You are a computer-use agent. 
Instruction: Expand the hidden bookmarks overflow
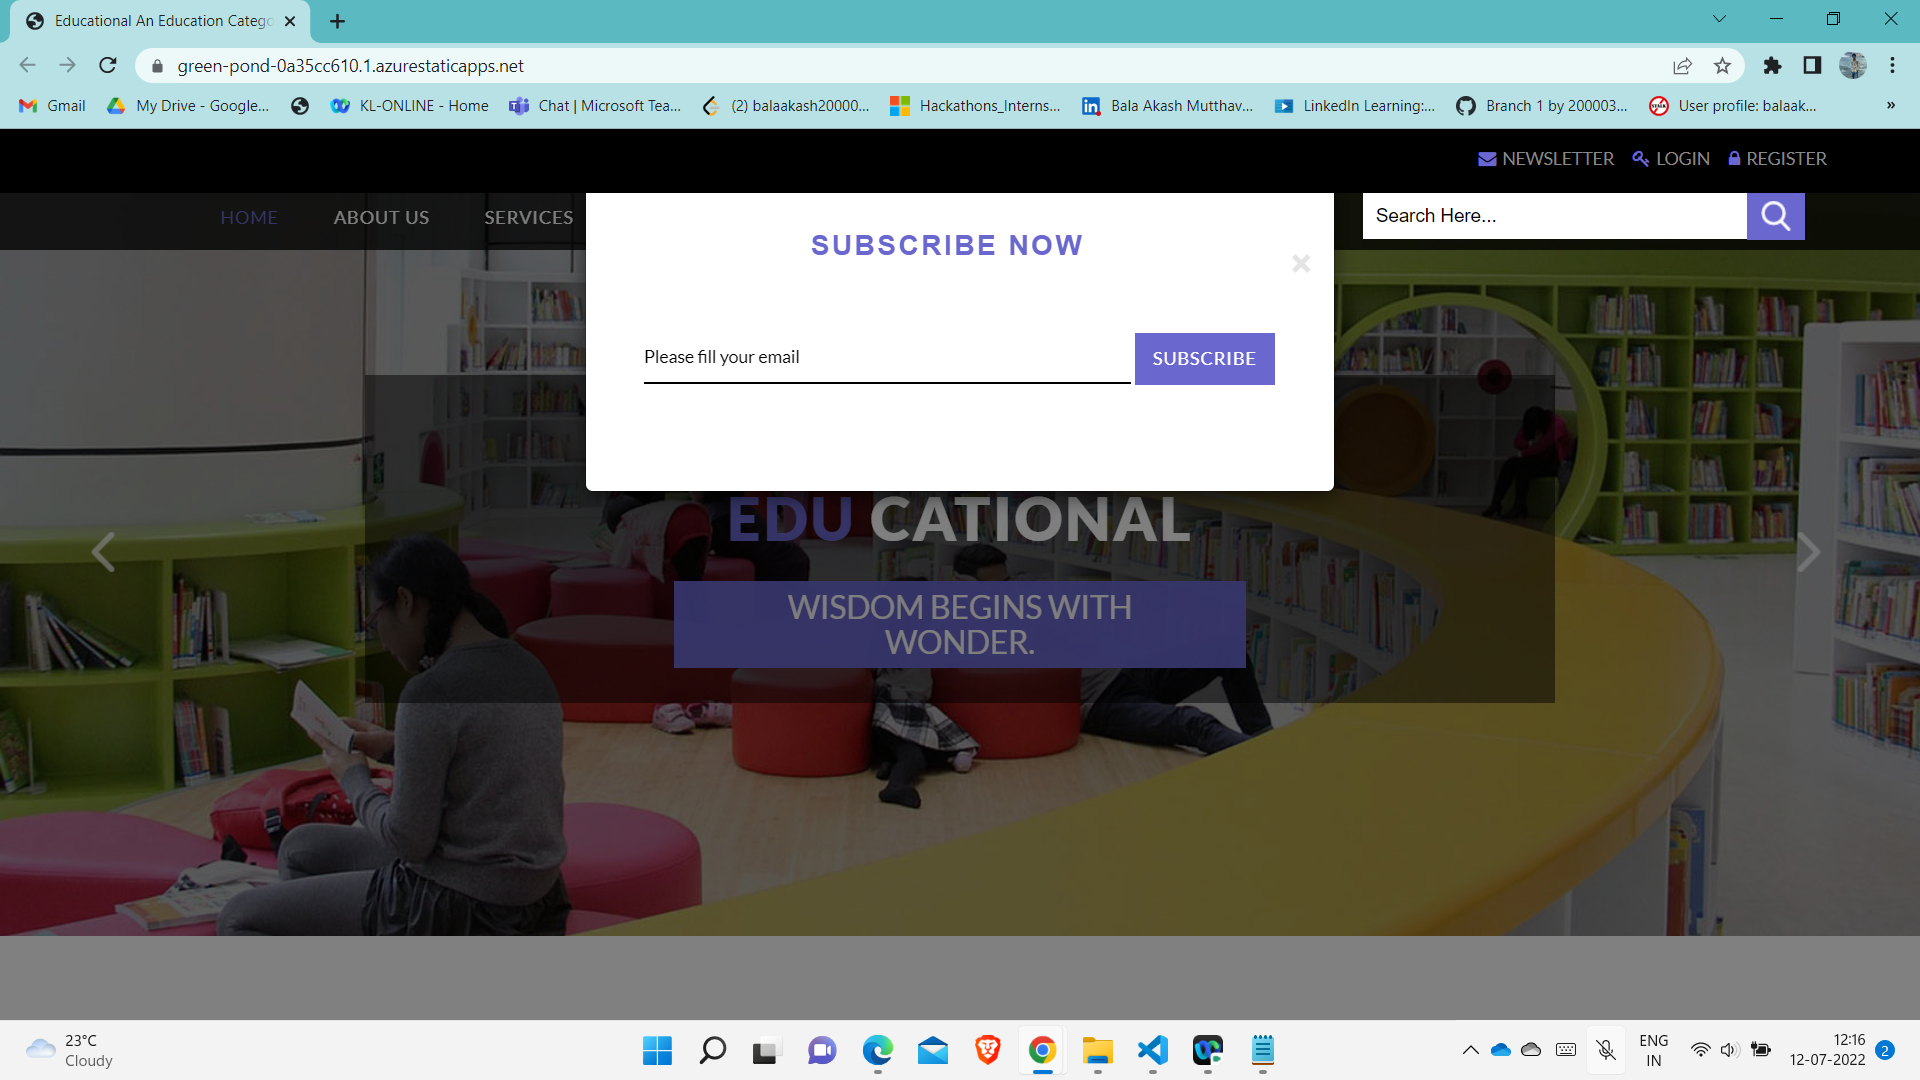1890,106
